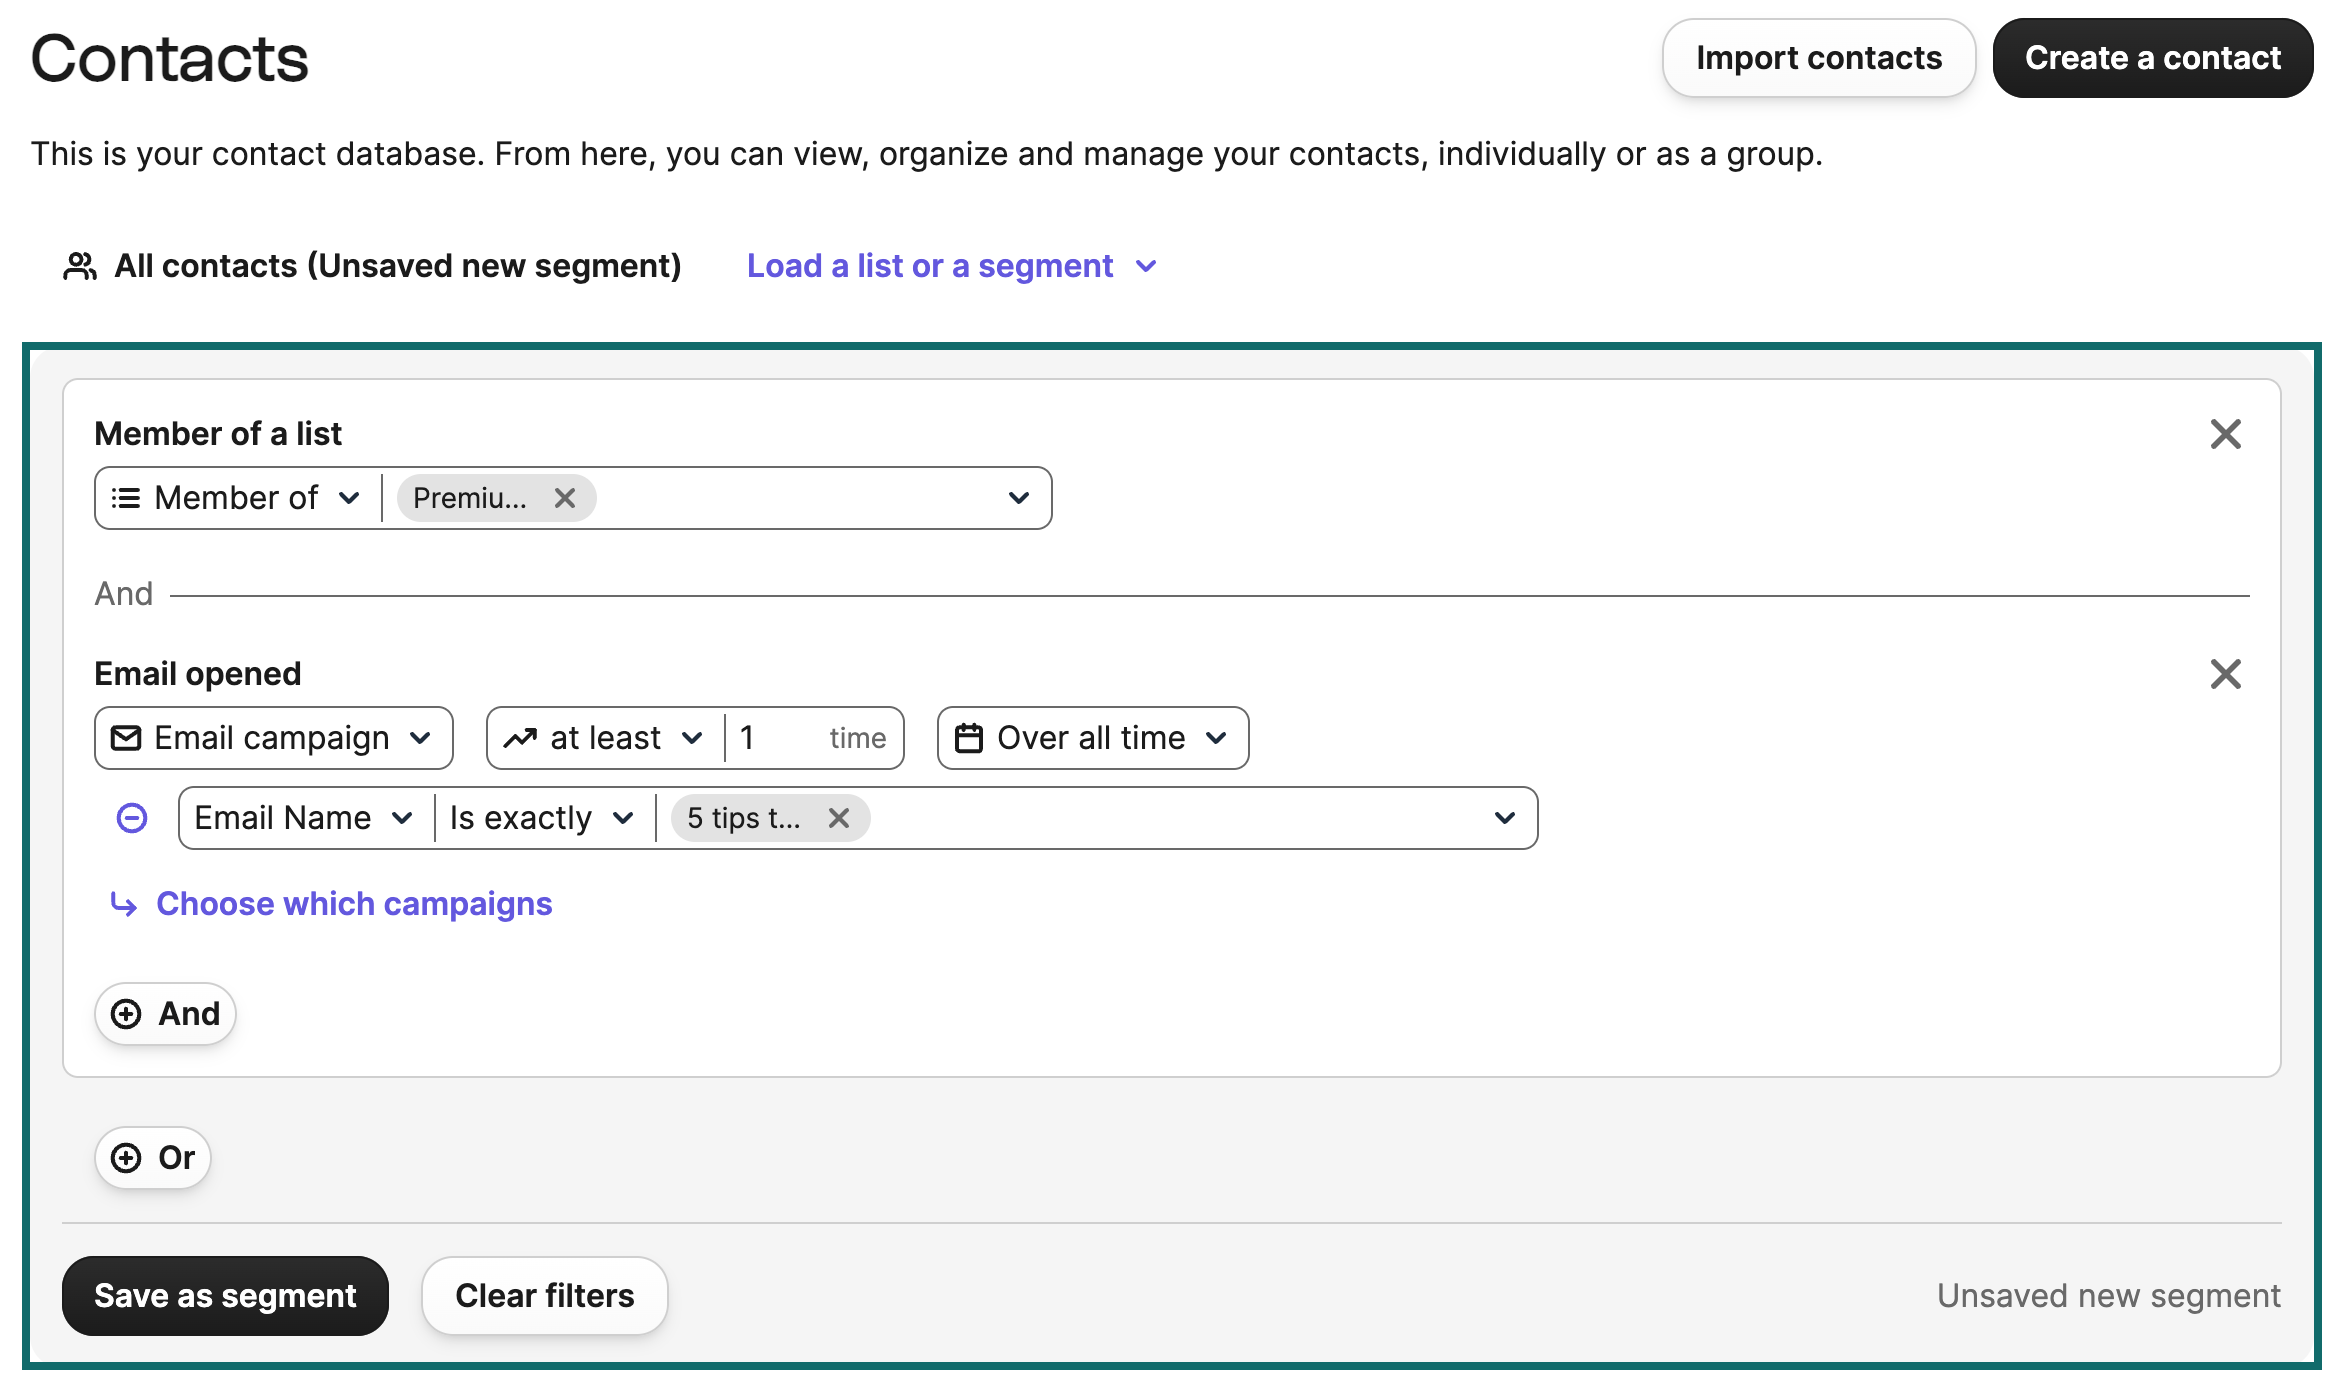Click the list icon inside the Member of selector

[x=124, y=497]
